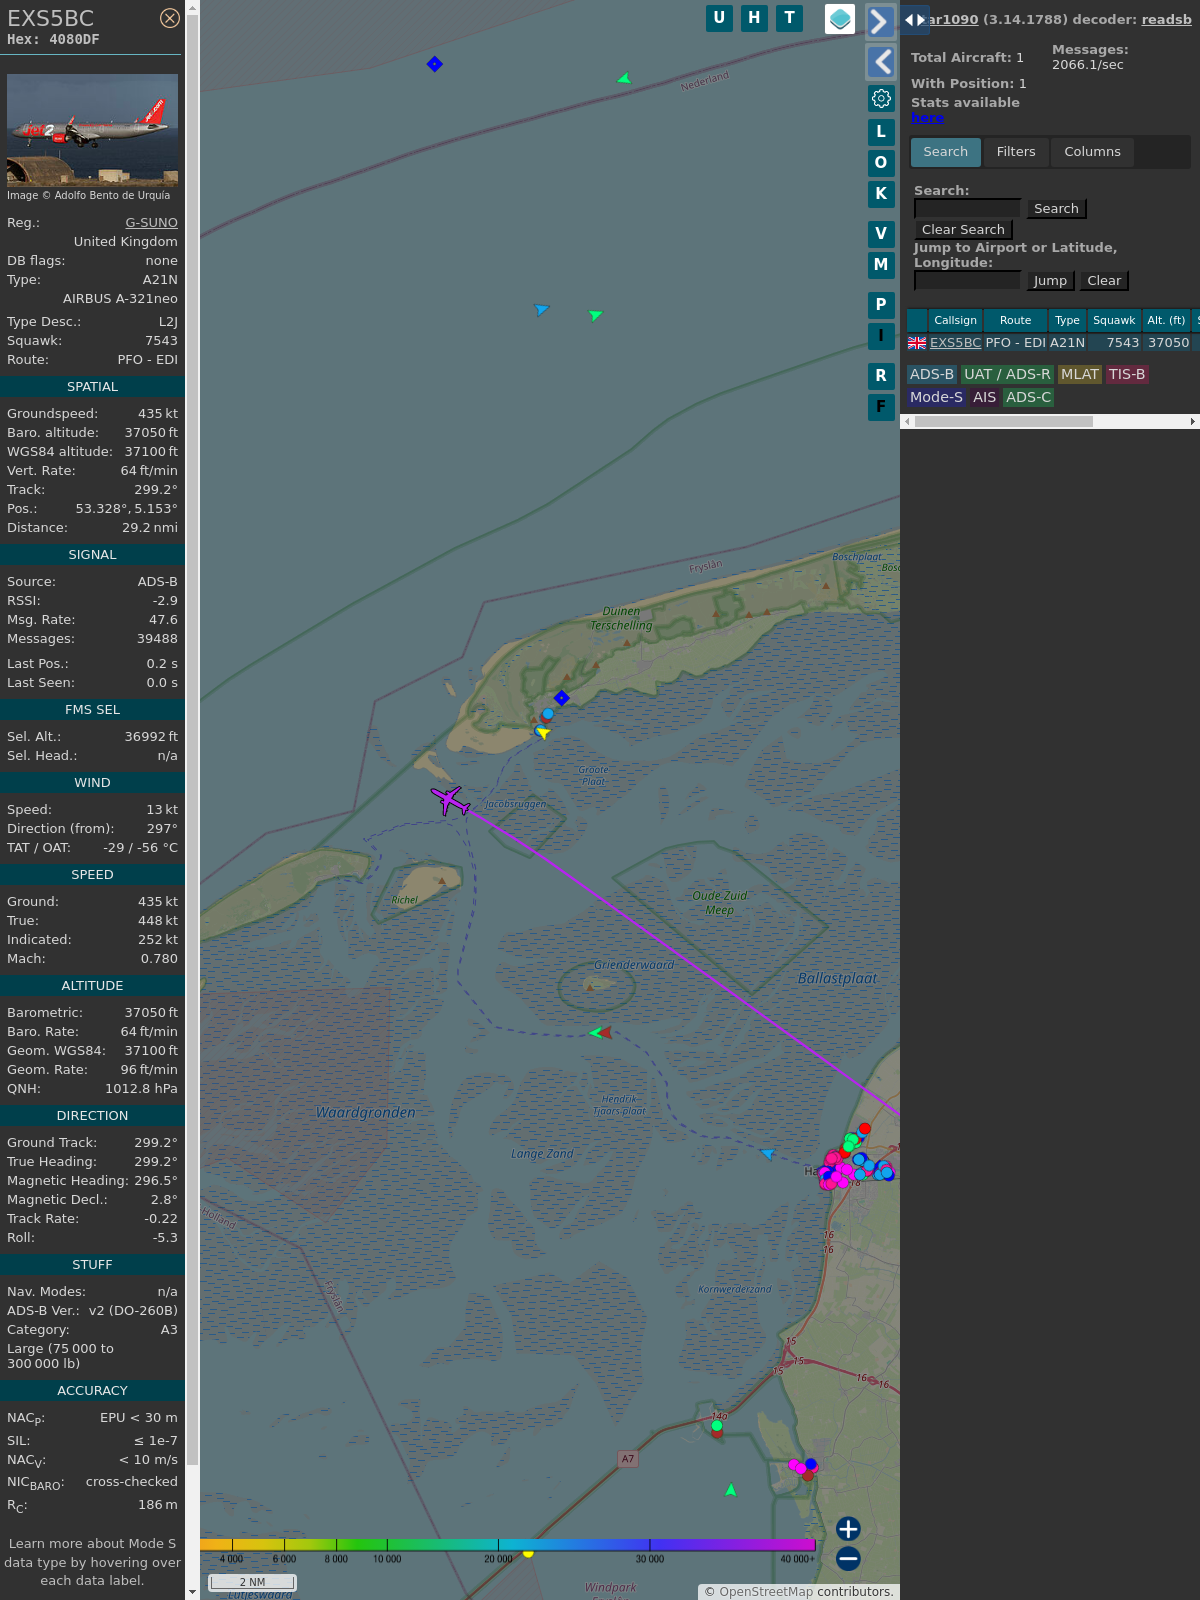Click the Jump to Airport input field
This screenshot has height=1600, width=1200.
pyautogui.click(x=967, y=281)
